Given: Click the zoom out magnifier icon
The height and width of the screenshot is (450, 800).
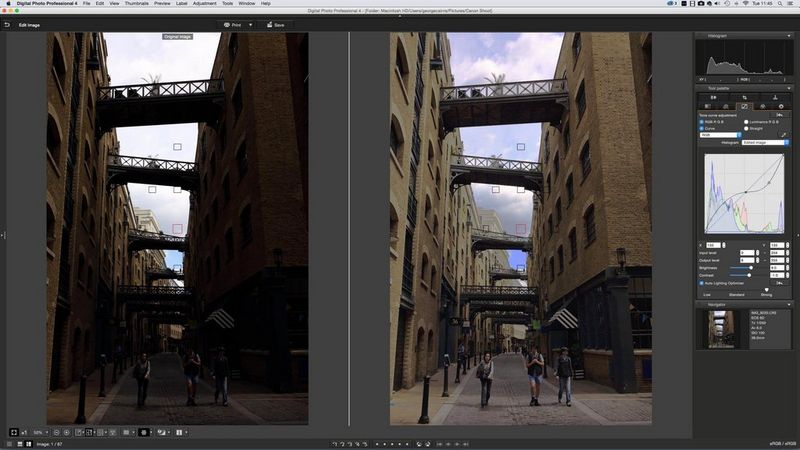Looking at the screenshot, I should [x=56, y=432].
